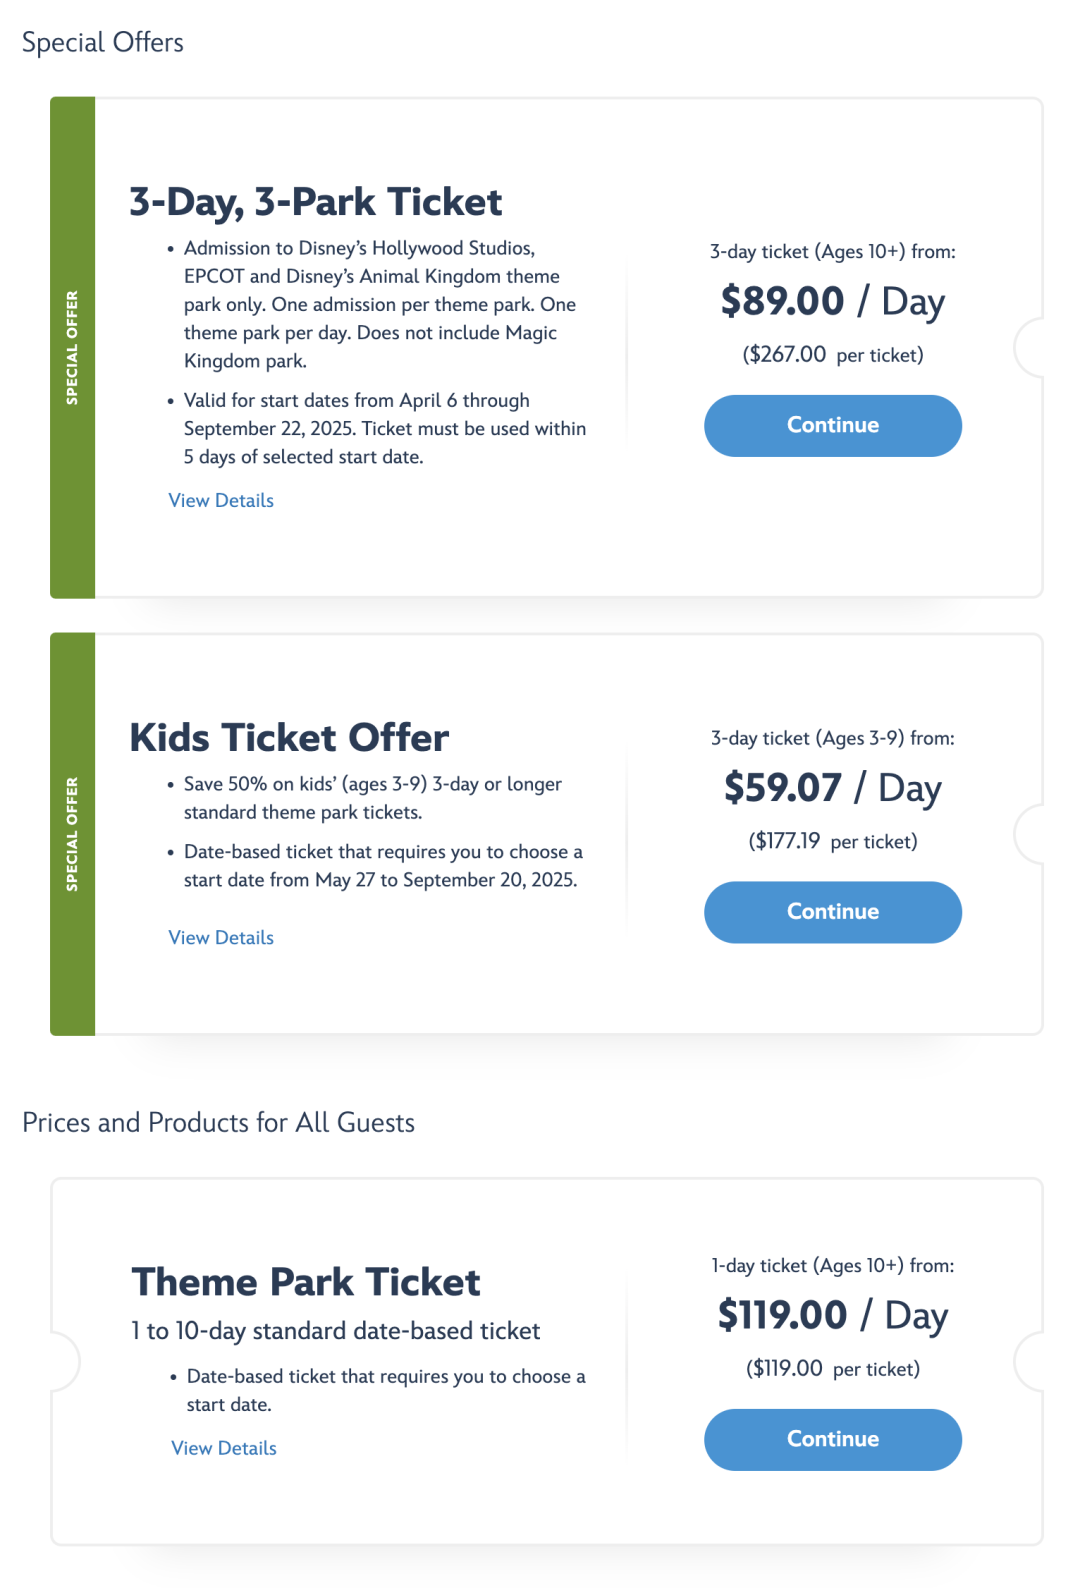Click the 1 to 10-day standard date-based ticket subtitle

pyautogui.click(x=335, y=1331)
